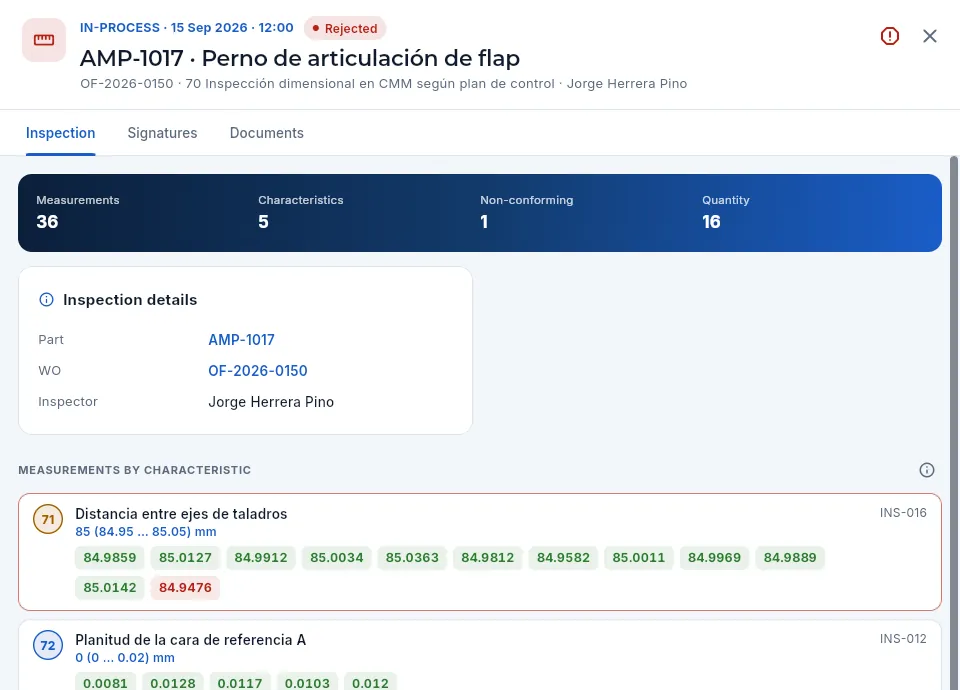Select characteristic balloon number 71
Viewport: 960px width, 690px height.
coord(48,519)
